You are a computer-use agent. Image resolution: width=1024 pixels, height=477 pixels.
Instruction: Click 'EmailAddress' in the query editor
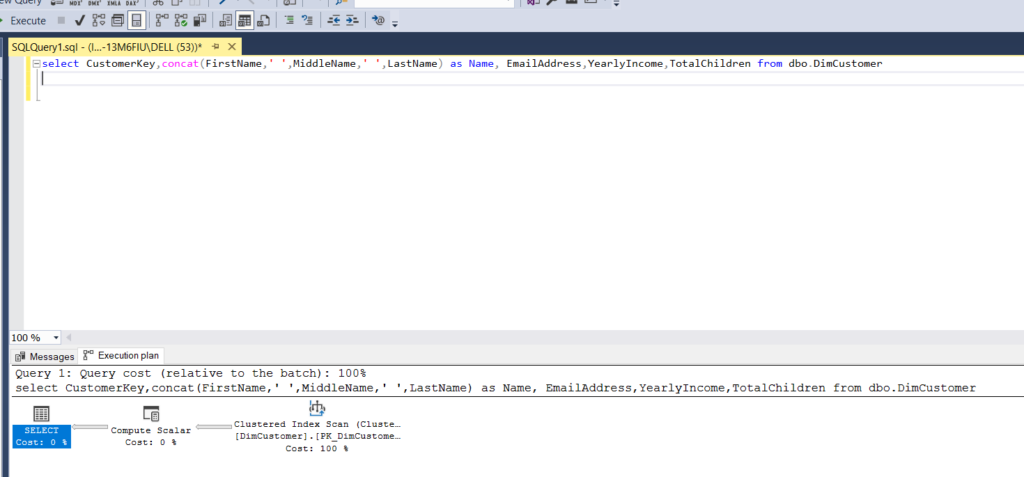pyautogui.click(x=545, y=64)
